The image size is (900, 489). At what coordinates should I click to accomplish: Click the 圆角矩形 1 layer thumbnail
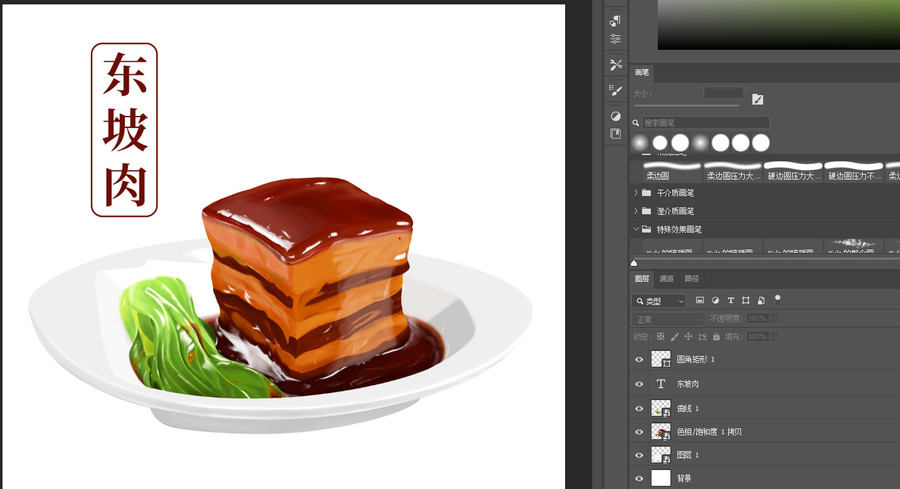[x=661, y=359]
